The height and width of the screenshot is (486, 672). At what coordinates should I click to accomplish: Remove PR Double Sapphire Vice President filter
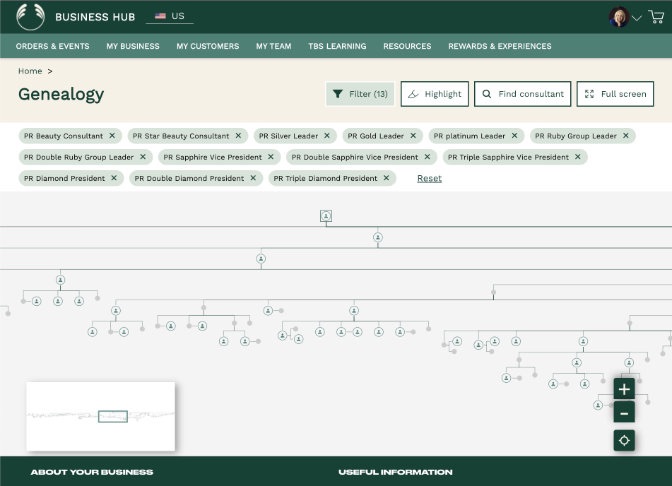coord(427,157)
